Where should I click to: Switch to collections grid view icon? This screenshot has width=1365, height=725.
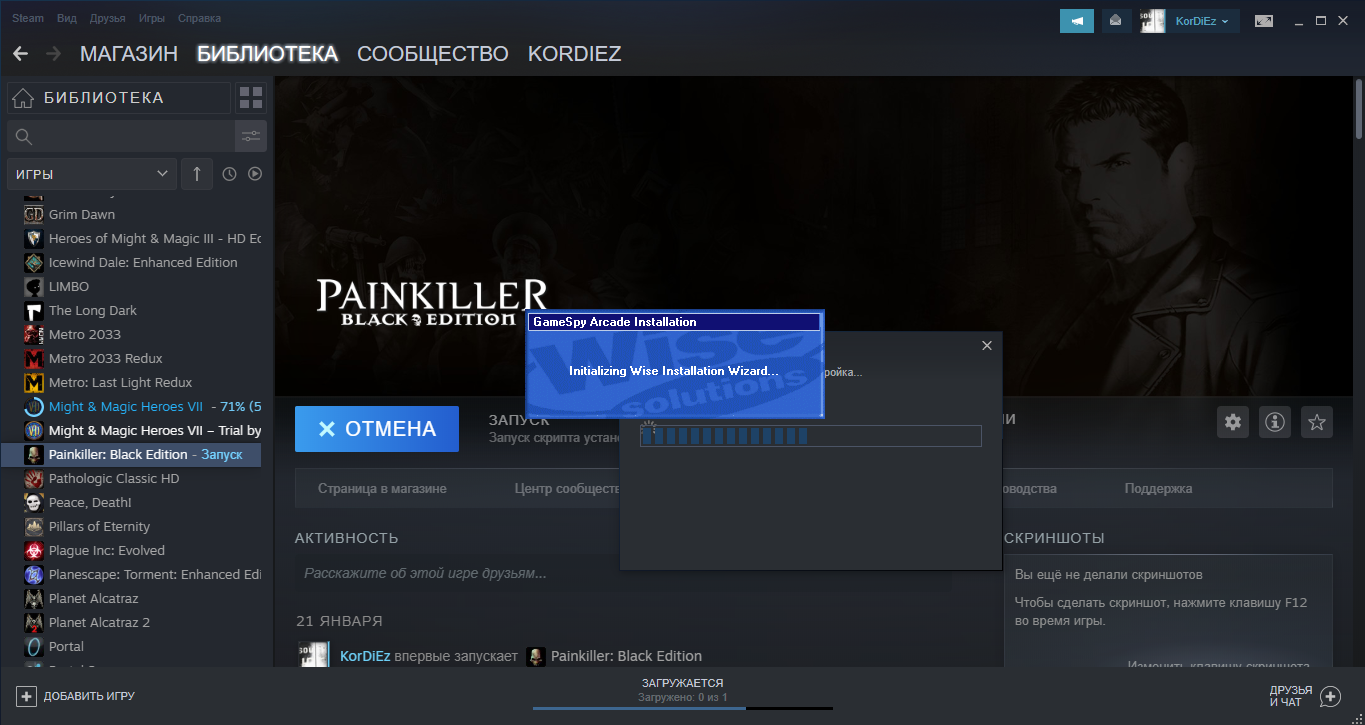[x=251, y=98]
